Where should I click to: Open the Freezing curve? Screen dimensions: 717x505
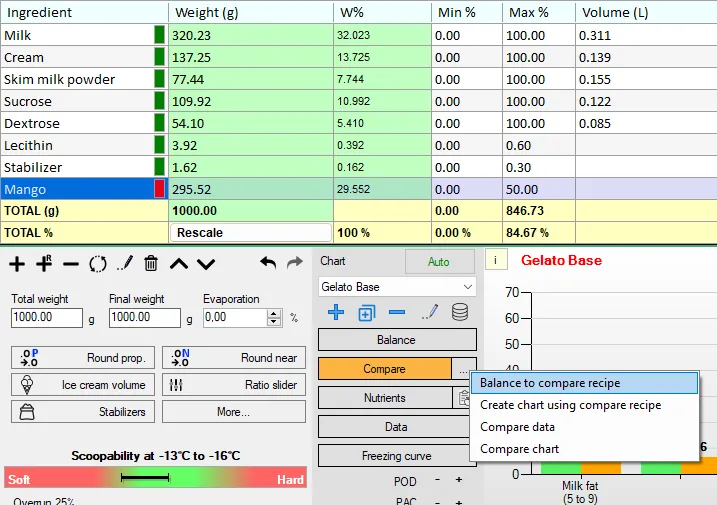(396, 456)
